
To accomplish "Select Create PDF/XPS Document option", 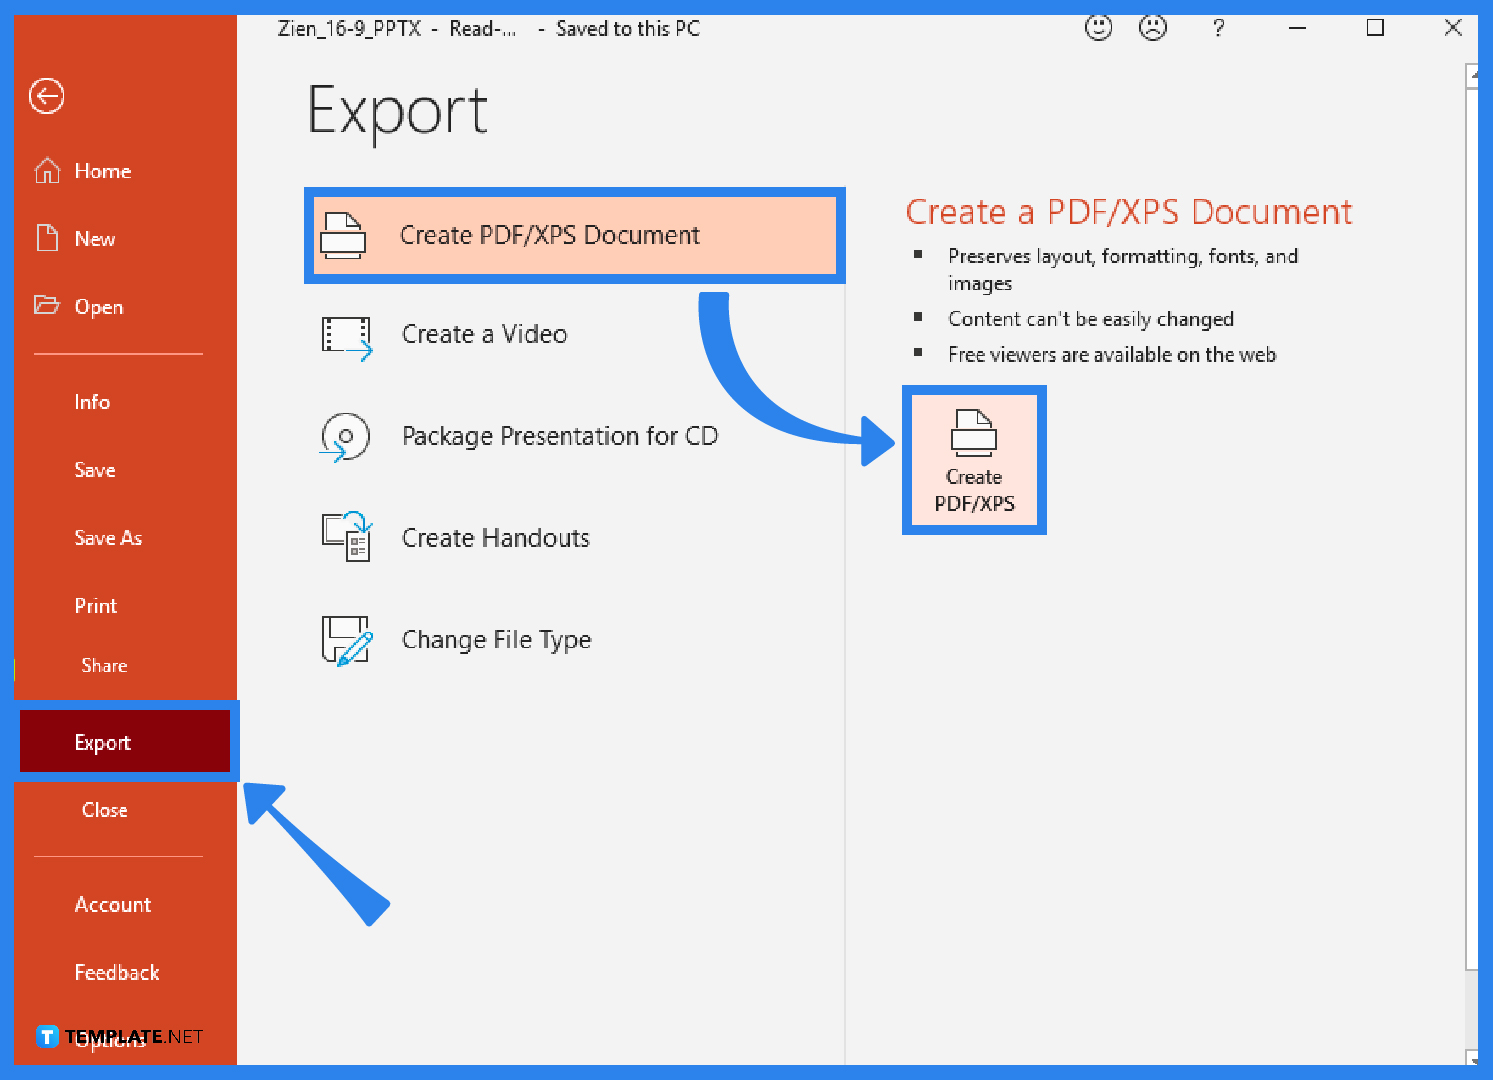I will [x=574, y=235].
